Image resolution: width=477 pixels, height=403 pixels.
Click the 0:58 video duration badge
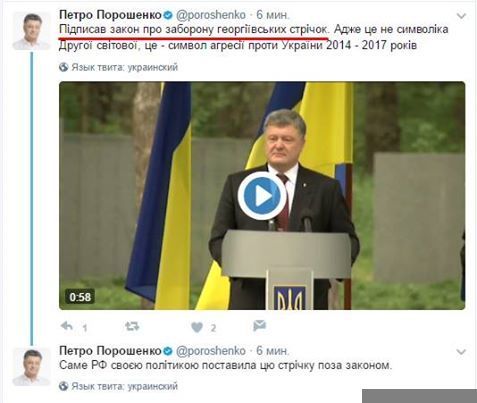pos(80,297)
